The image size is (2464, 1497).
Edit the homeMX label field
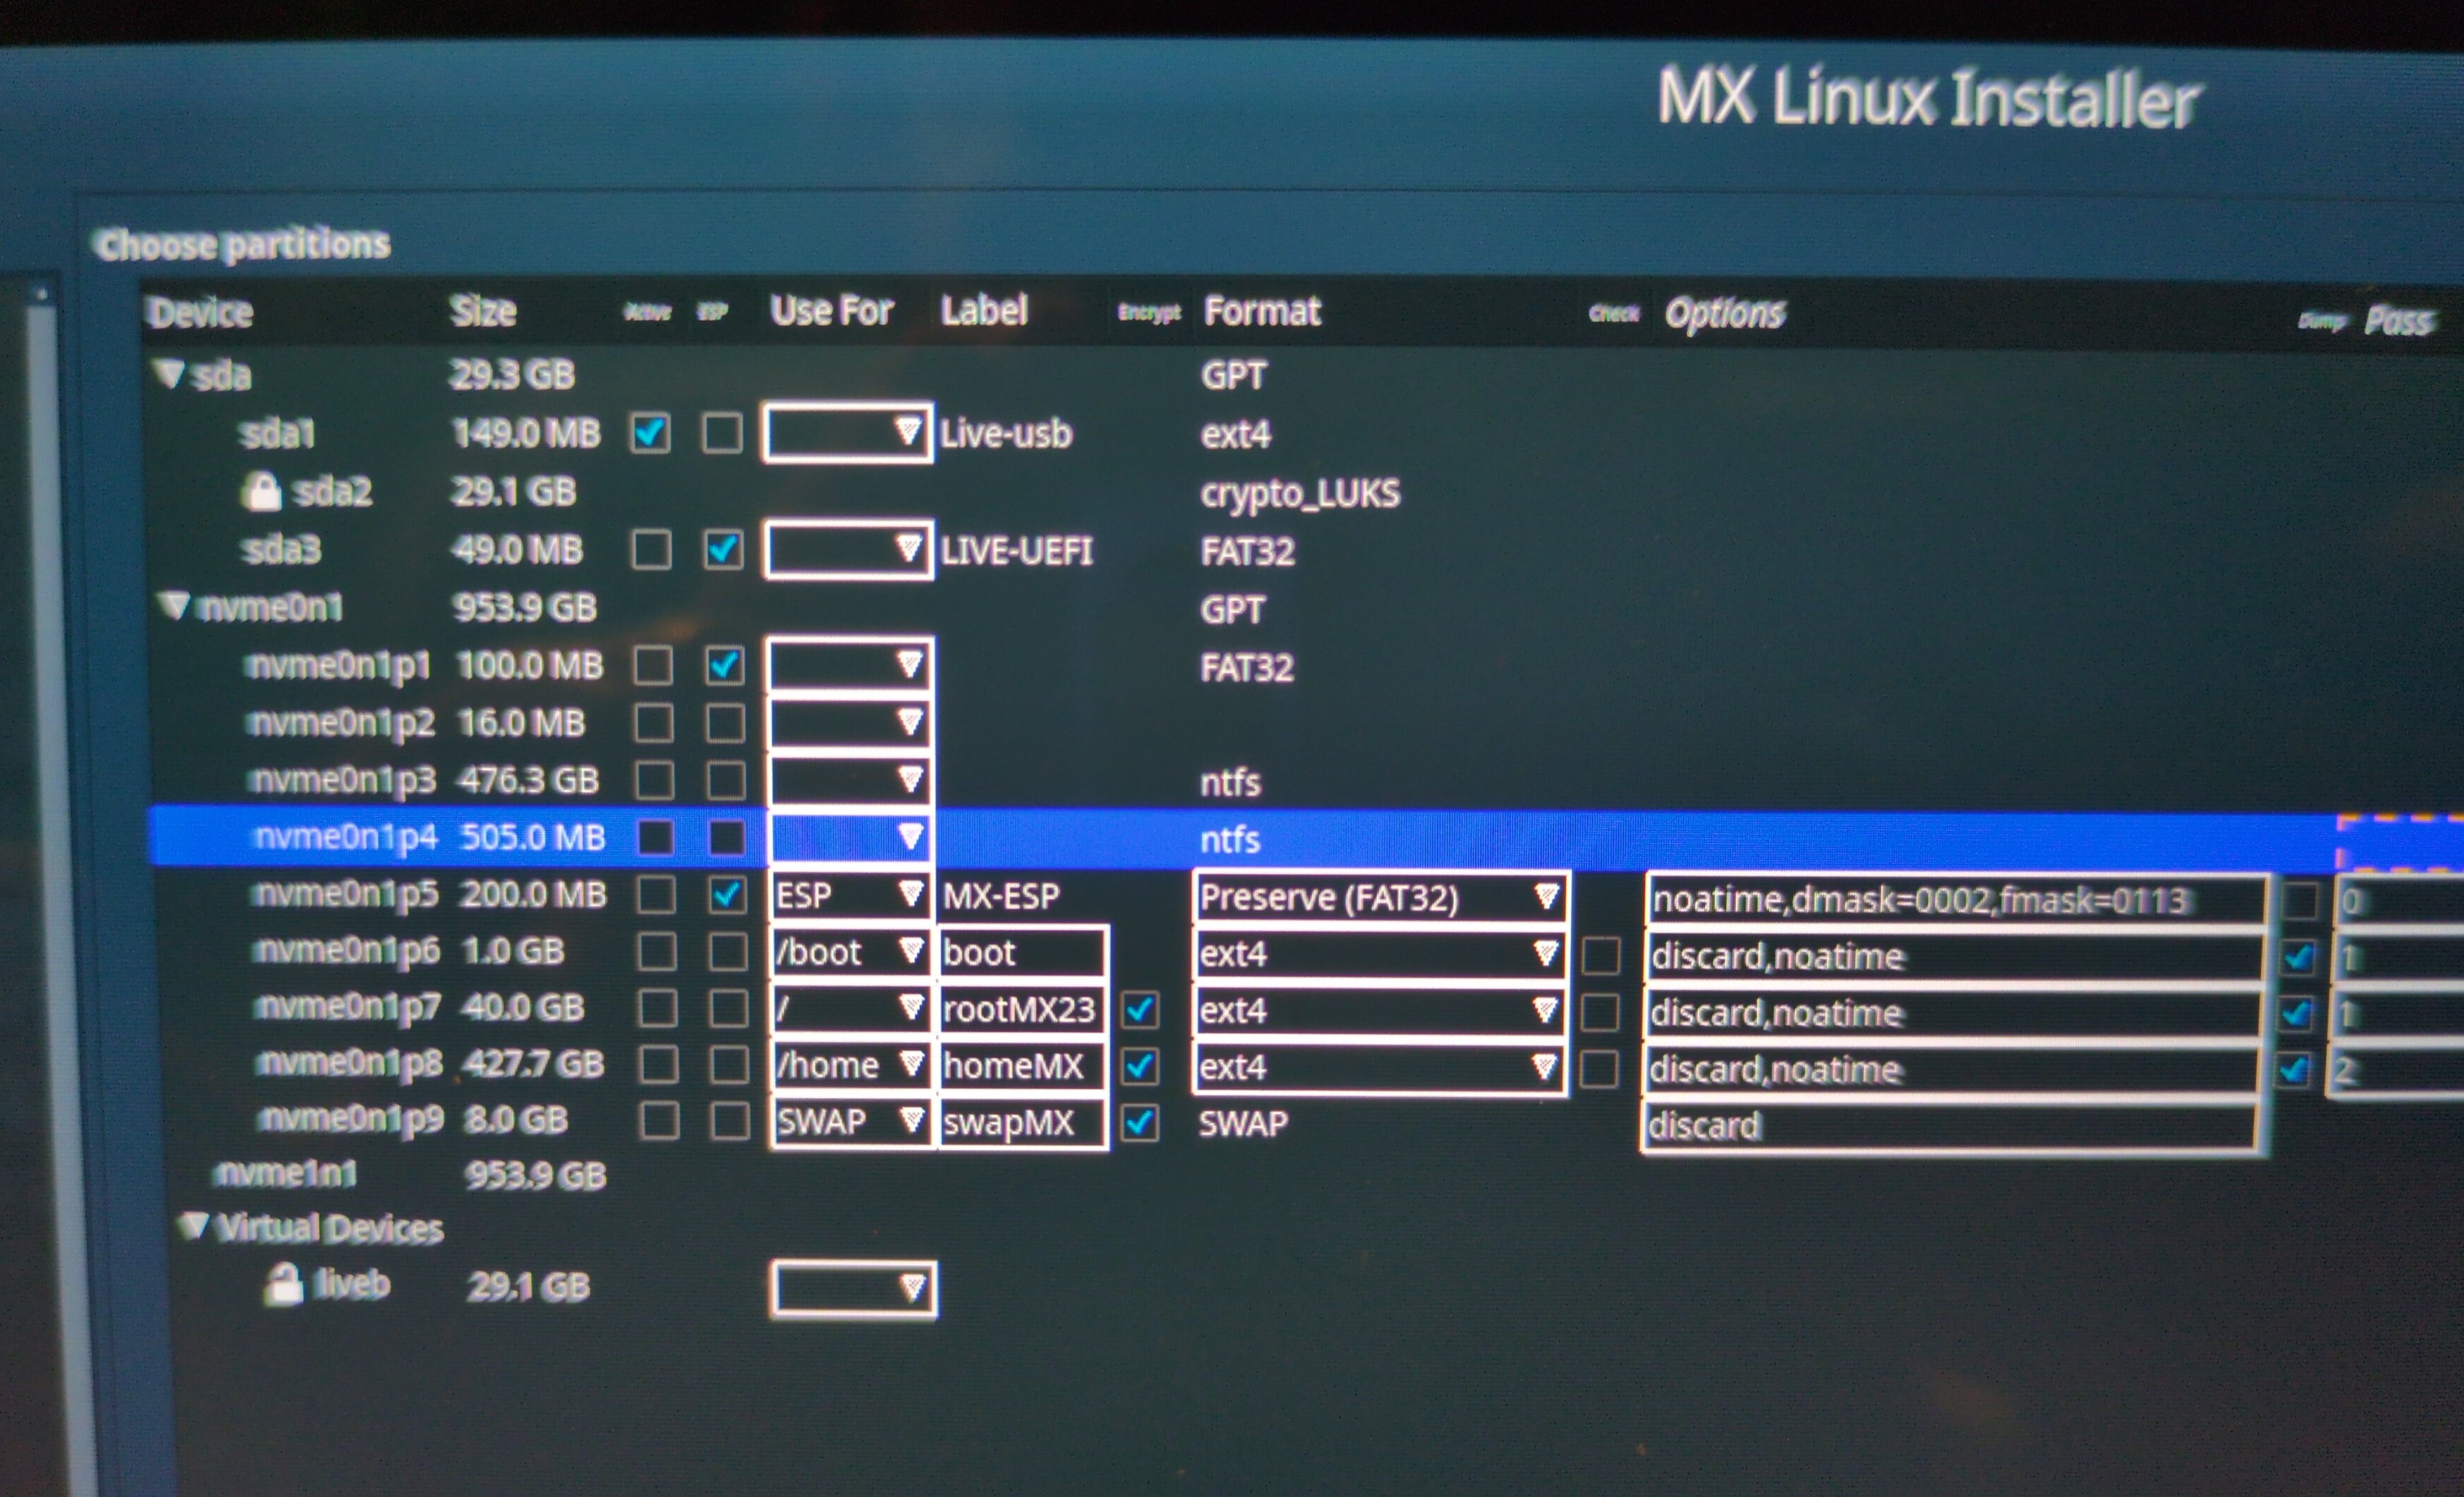point(1023,1066)
